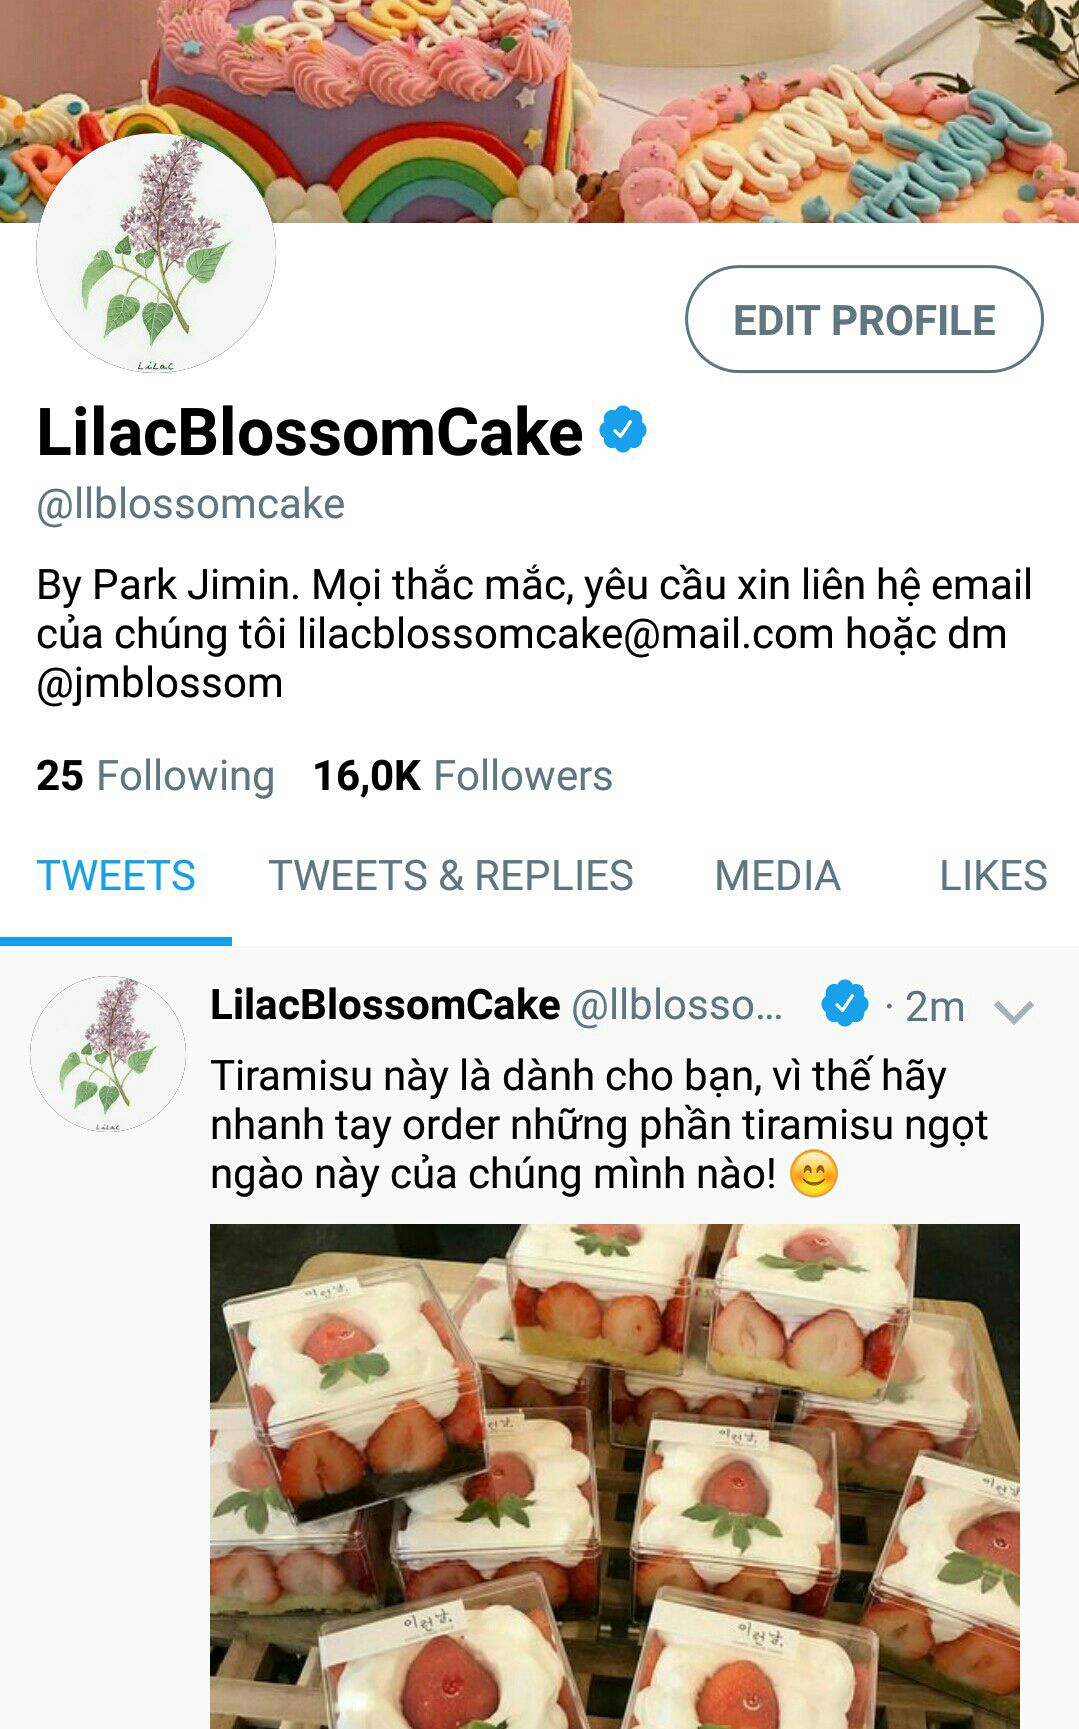Open the 16,0K Followers list
The image size is (1079, 1729).
(463, 776)
